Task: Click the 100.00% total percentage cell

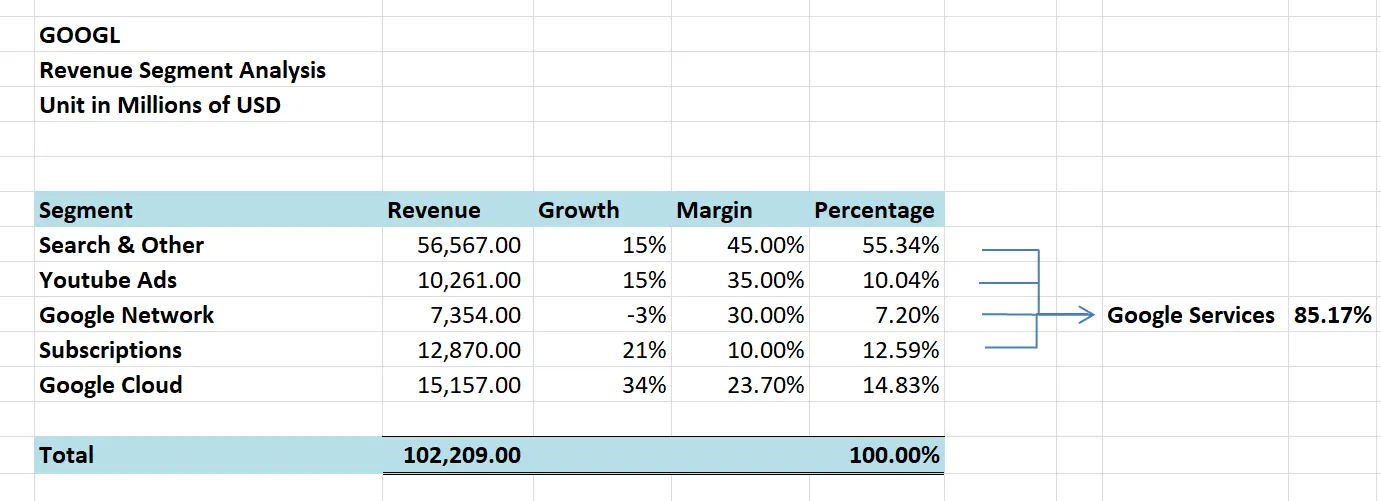Action: [x=877, y=455]
